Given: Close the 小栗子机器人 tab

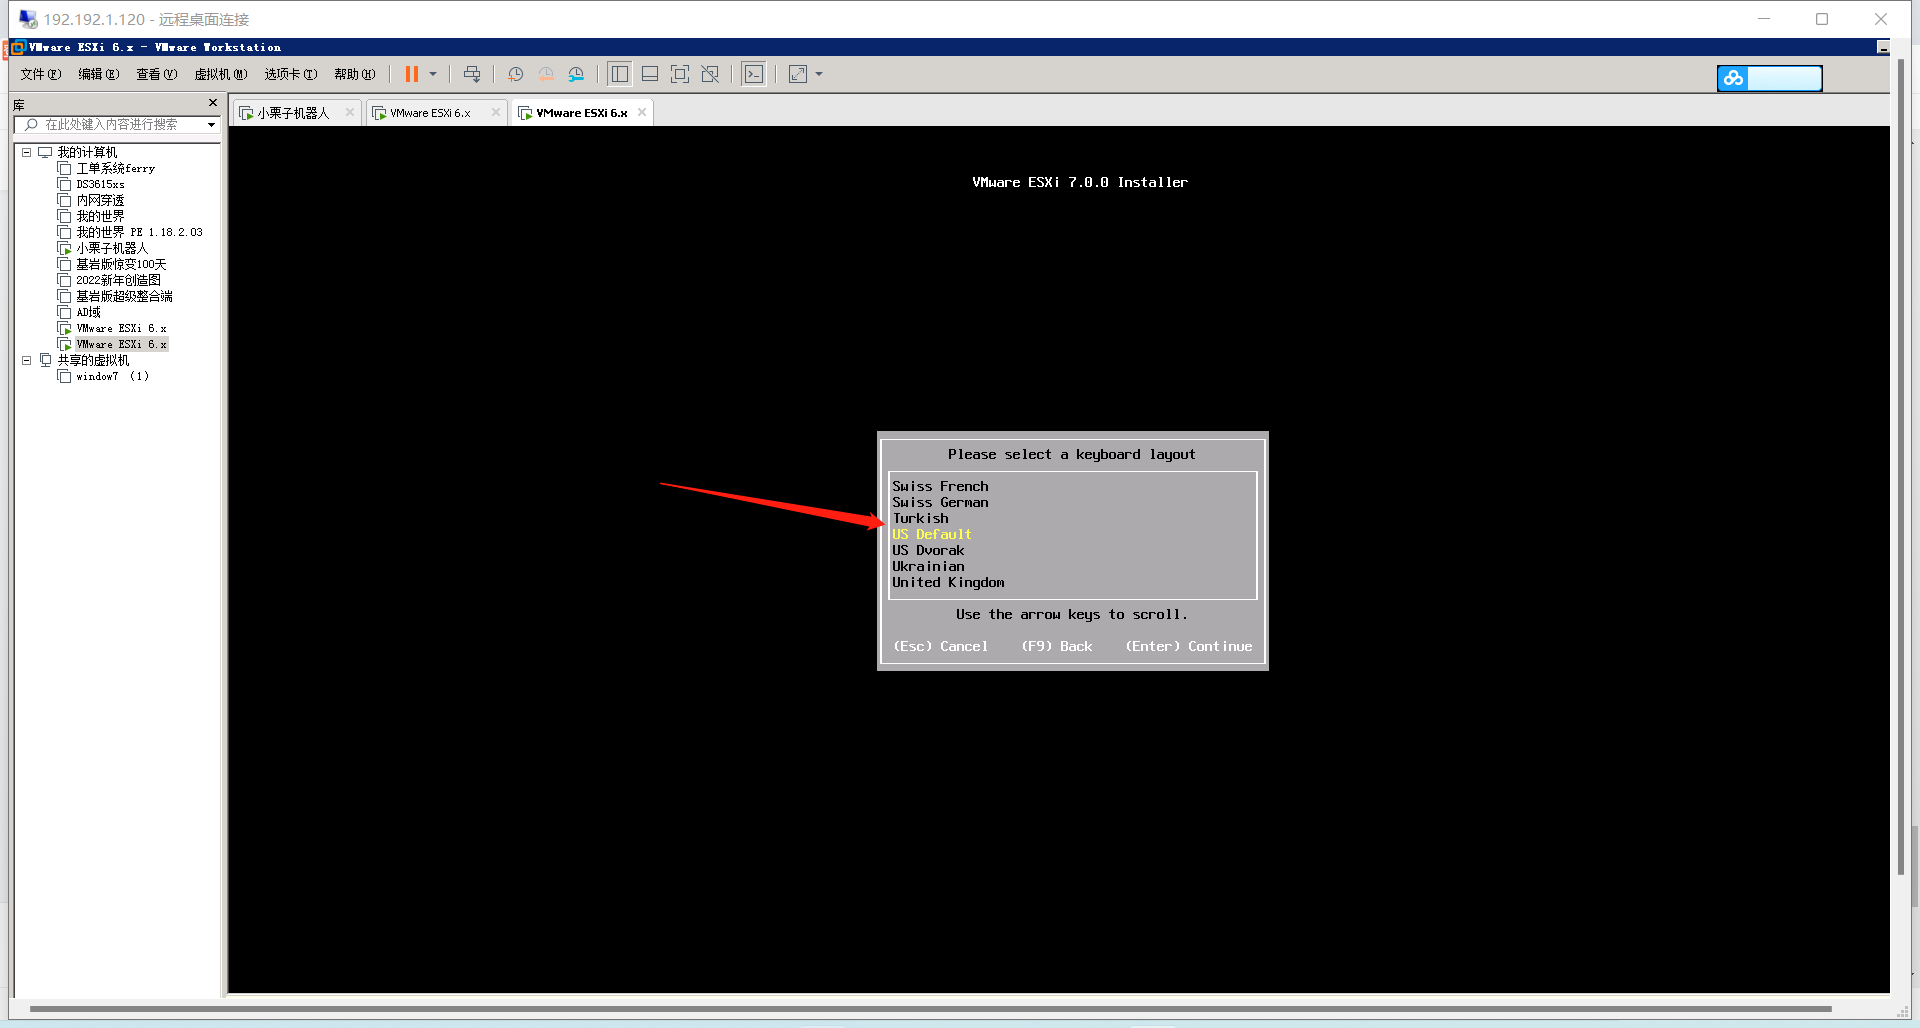Looking at the screenshot, I should coord(349,112).
